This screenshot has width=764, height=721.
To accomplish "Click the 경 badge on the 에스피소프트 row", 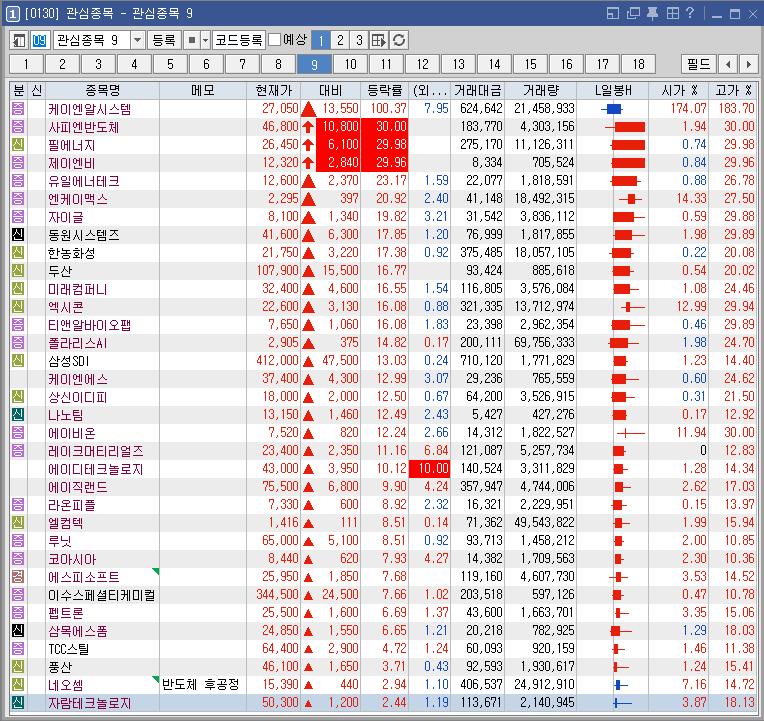I will [18, 577].
